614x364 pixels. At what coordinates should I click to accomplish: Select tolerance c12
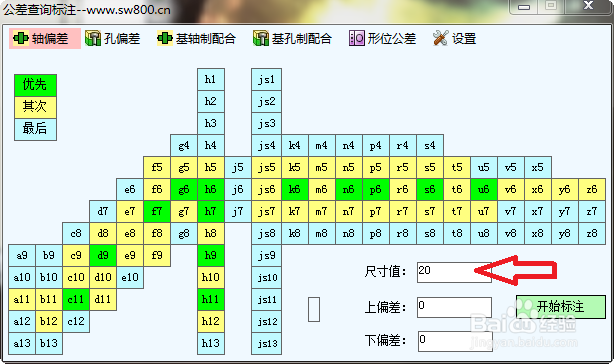76,321
